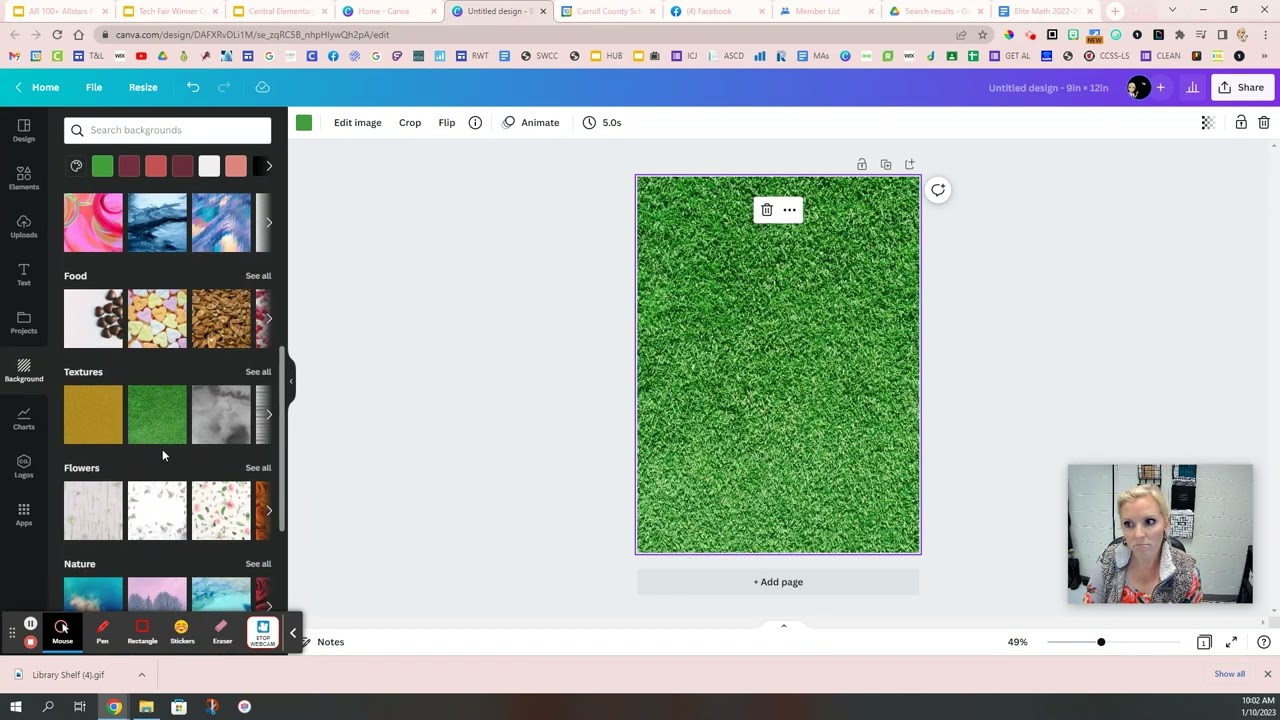Delete the background using the floating trash icon
1280x720 pixels.
pyautogui.click(x=767, y=210)
